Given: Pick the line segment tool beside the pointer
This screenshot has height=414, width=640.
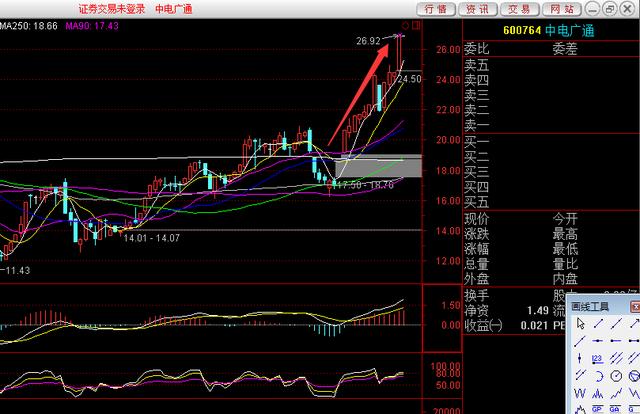Looking at the screenshot, I should [598, 324].
